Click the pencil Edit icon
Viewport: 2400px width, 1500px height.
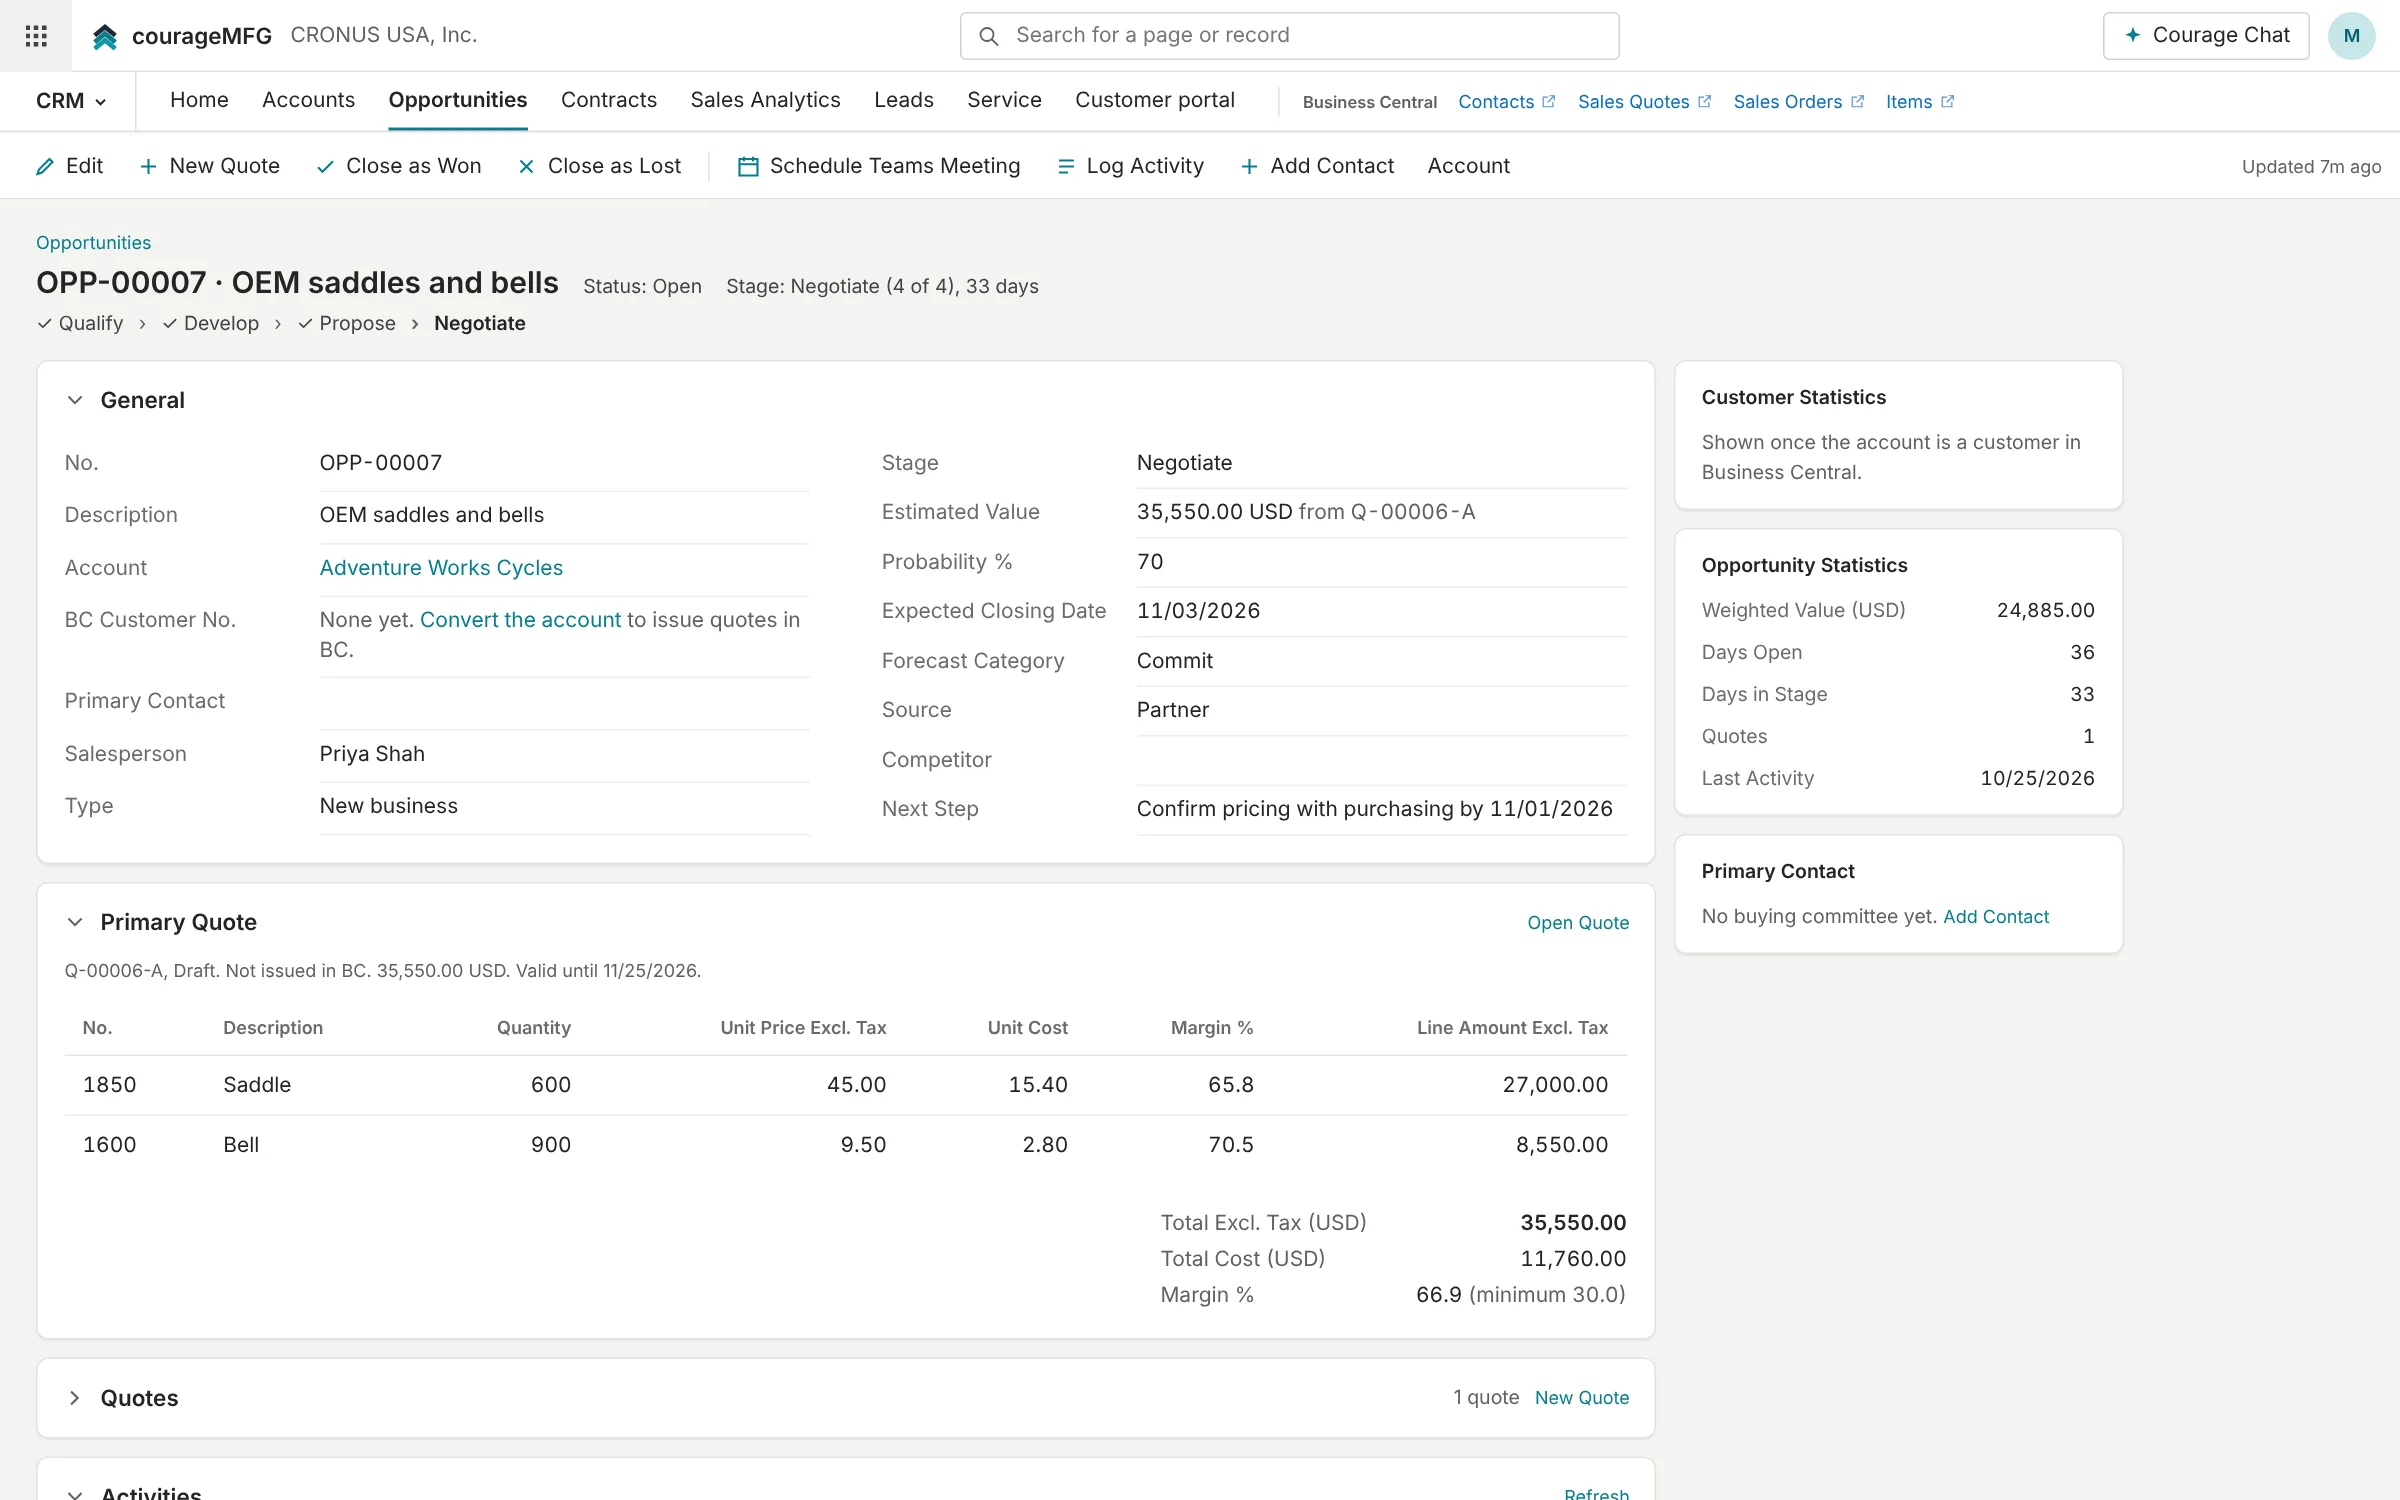(45, 167)
